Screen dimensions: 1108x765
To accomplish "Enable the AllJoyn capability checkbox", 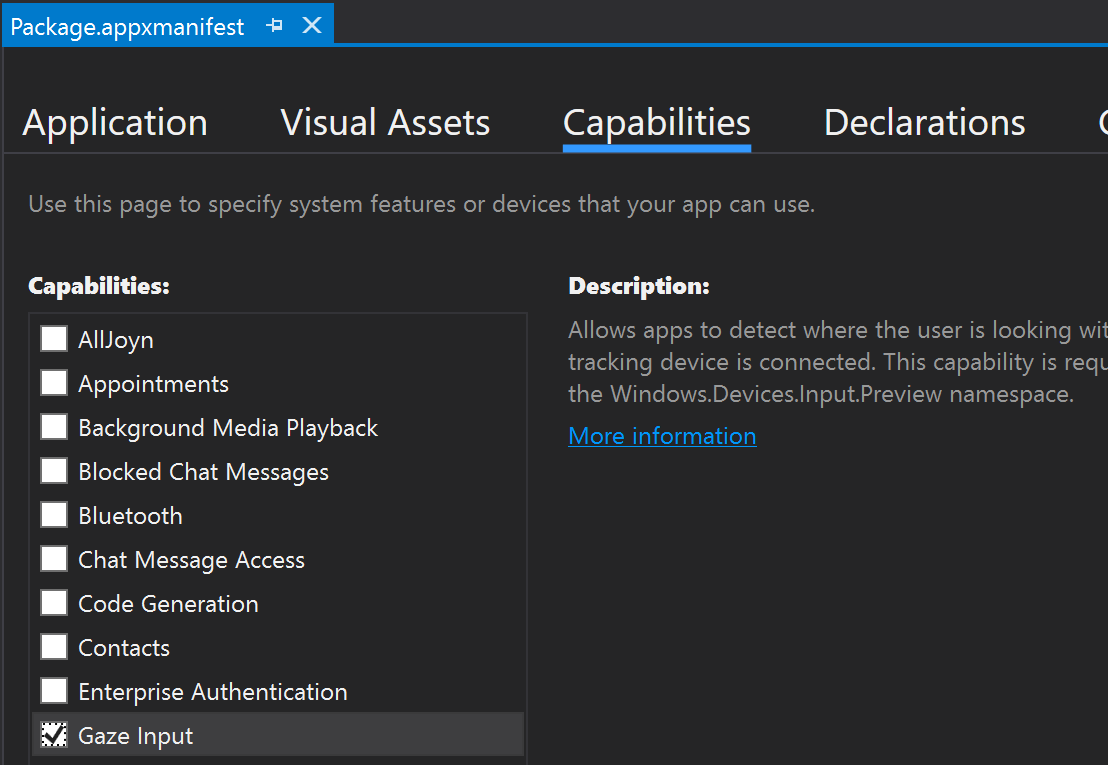I will [x=54, y=338].
